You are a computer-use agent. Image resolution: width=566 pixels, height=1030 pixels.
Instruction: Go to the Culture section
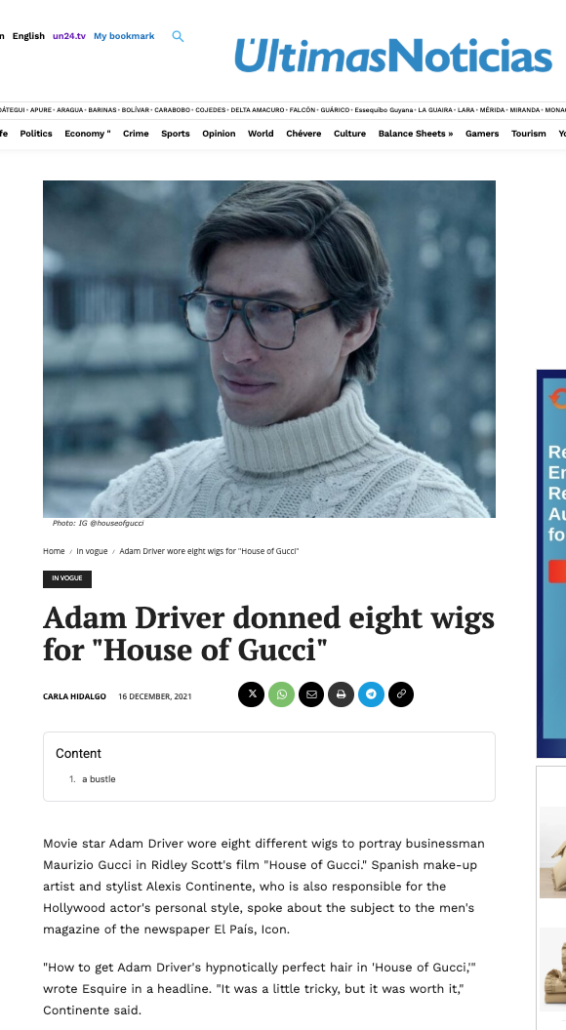click(x=349, y=133)
